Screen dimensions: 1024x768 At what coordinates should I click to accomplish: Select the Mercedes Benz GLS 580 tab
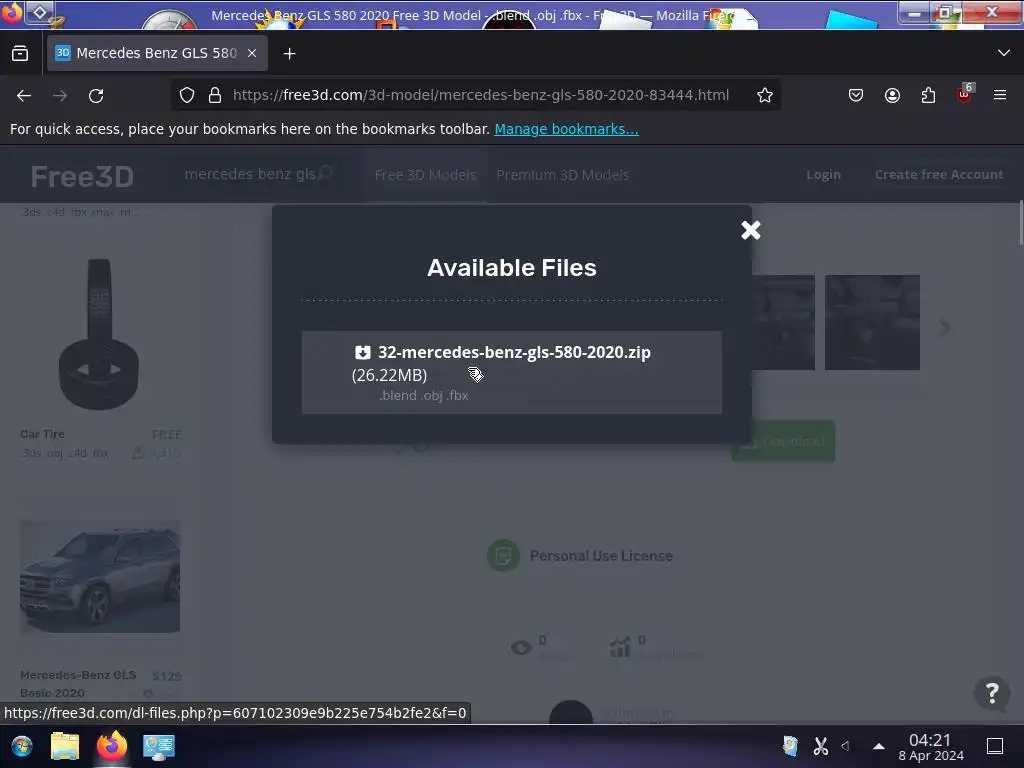coord(157,53)
